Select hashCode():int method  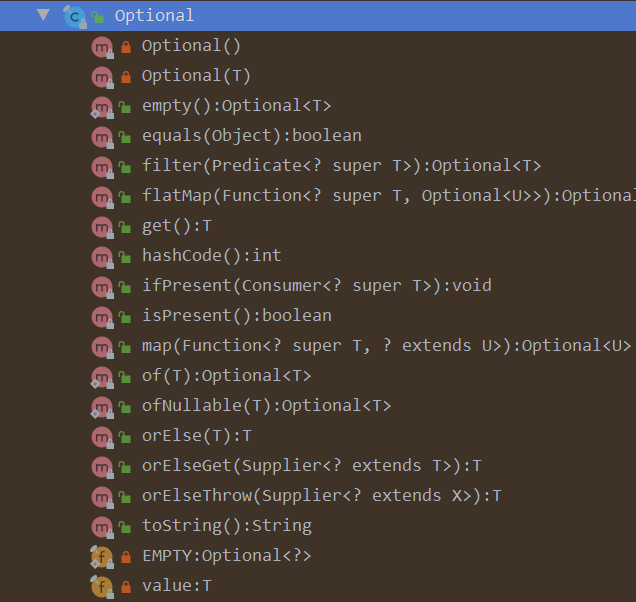coord(211,256)
